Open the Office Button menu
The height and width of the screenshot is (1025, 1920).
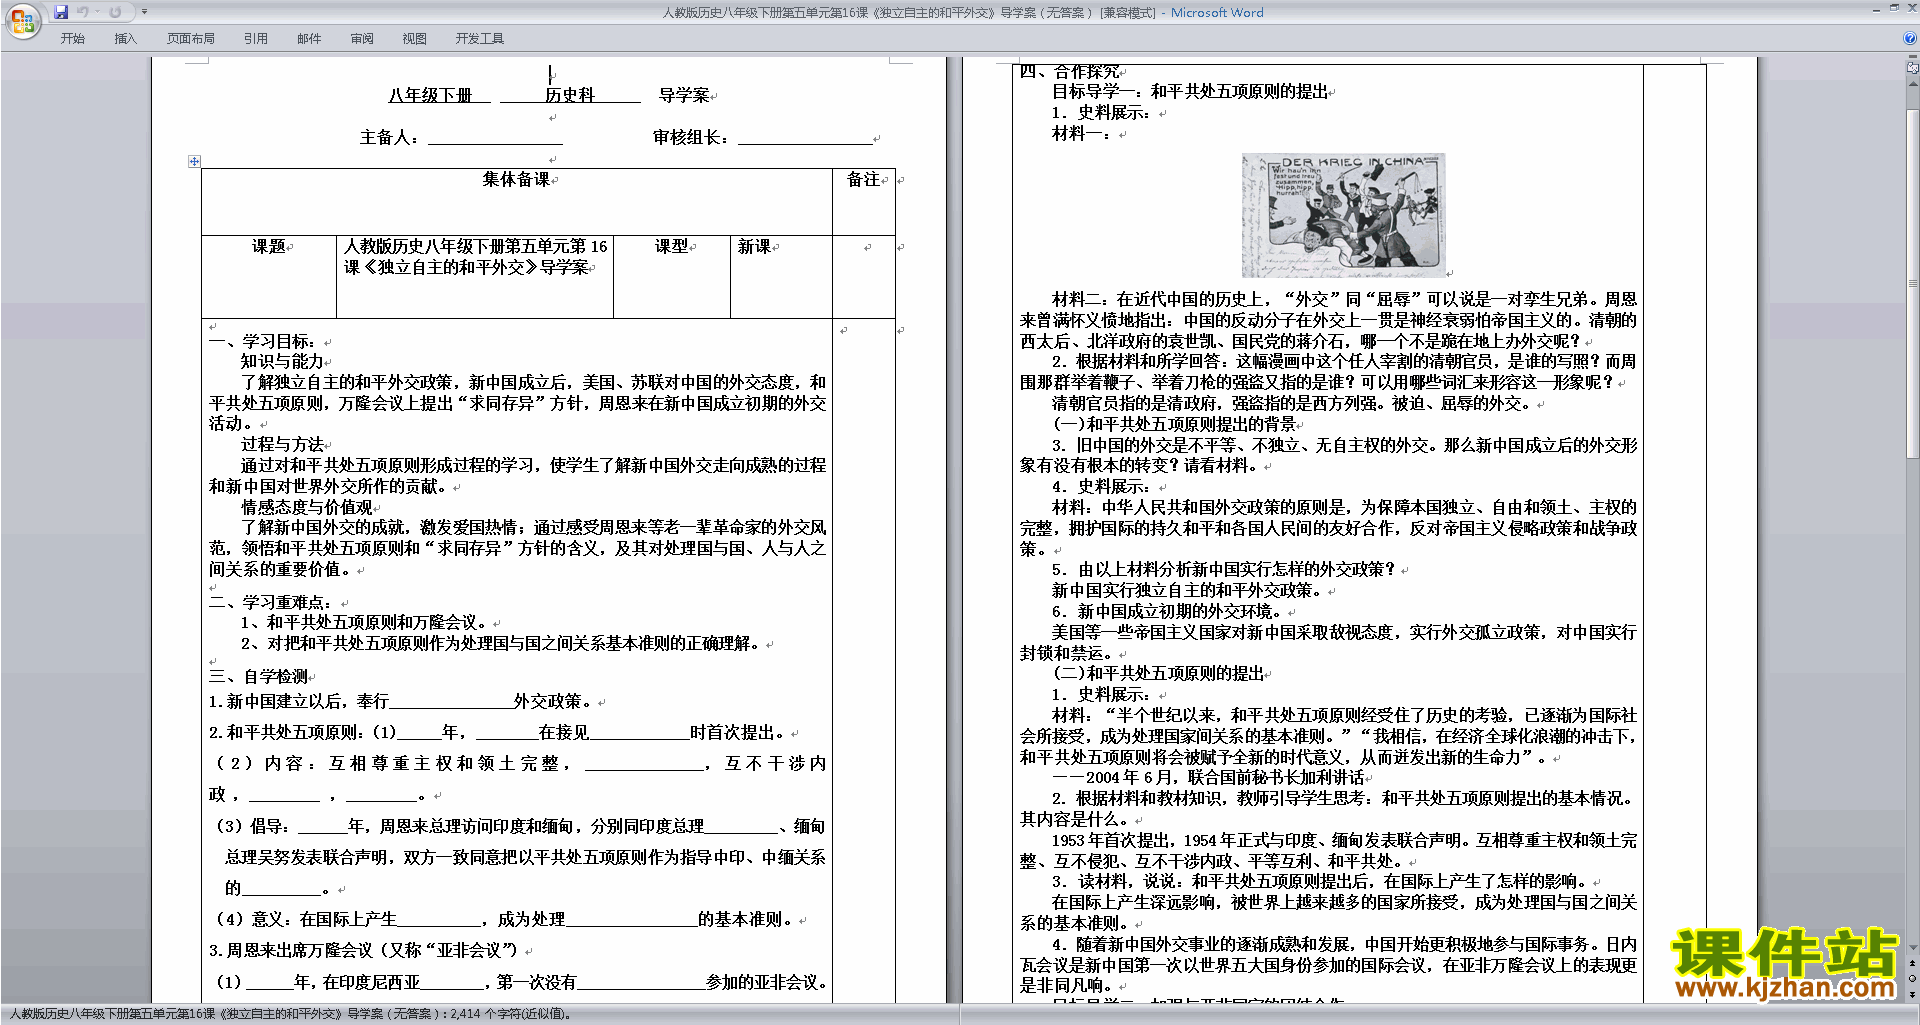22,20
